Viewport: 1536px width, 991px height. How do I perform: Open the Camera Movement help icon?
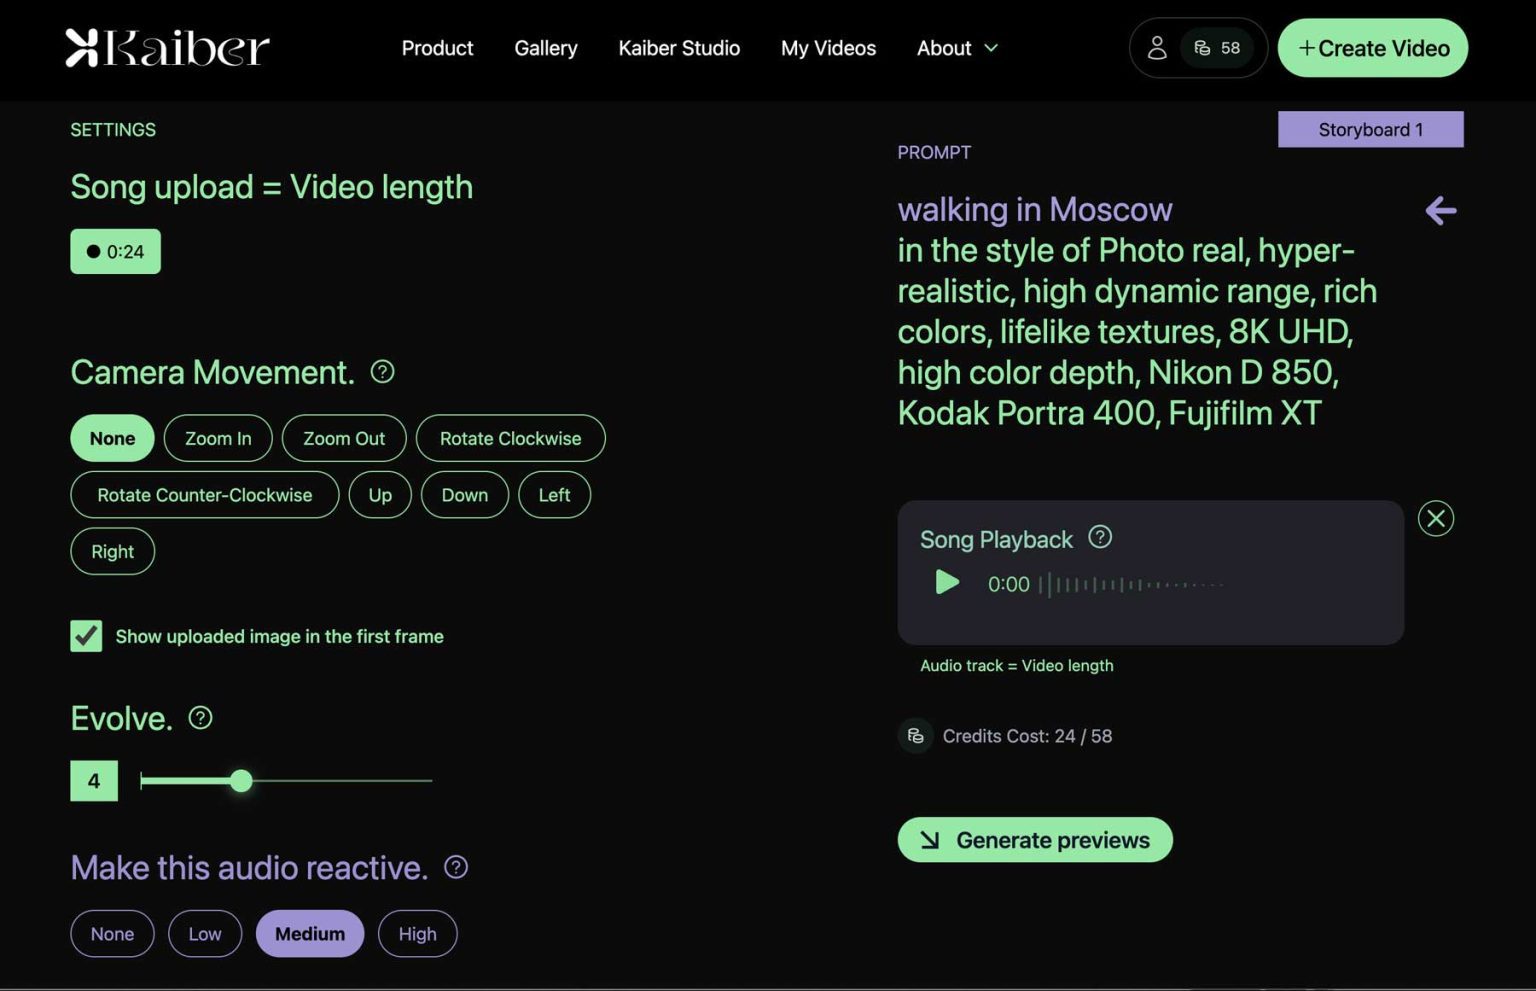tap(383, 371)
